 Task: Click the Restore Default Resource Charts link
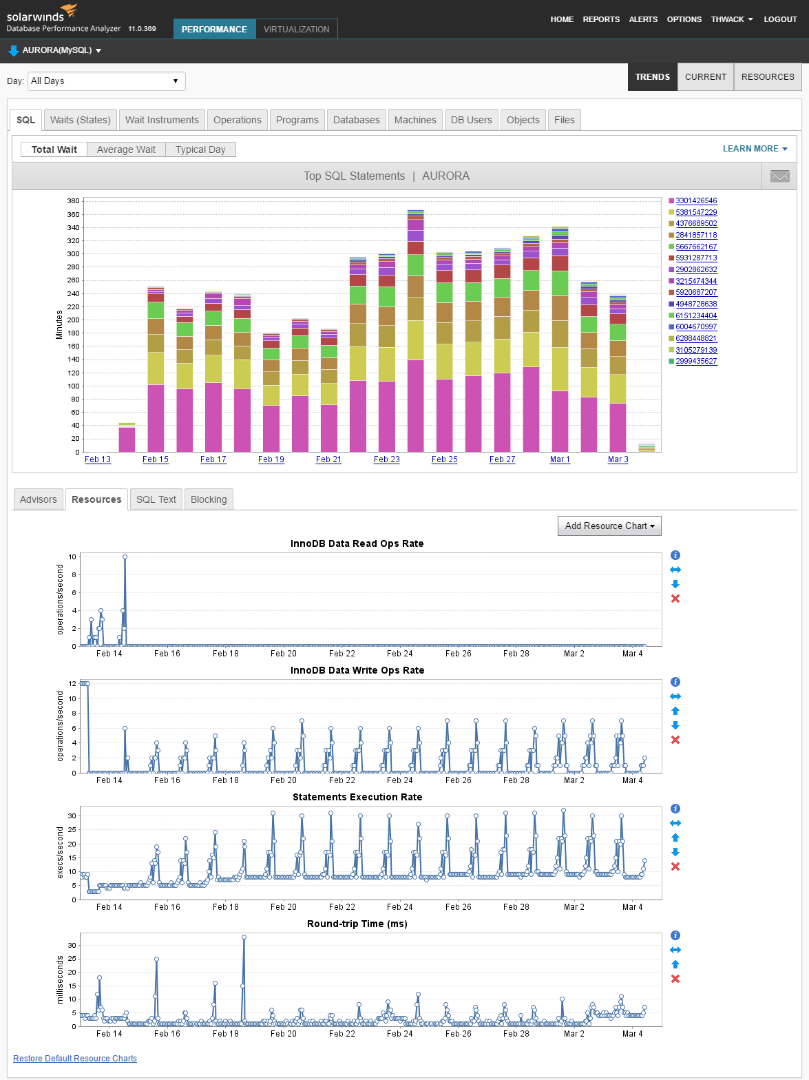(75, 1058)
